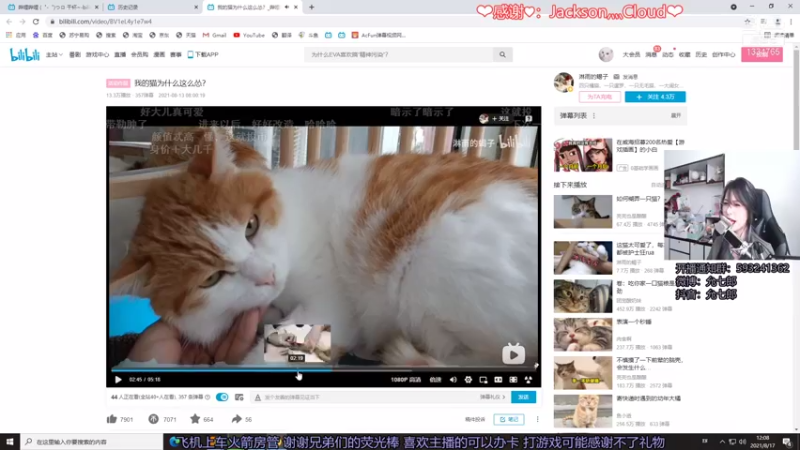The image size is (800, 450).
Task: Open 消息 messages link
Action: [x=651, y=55]
